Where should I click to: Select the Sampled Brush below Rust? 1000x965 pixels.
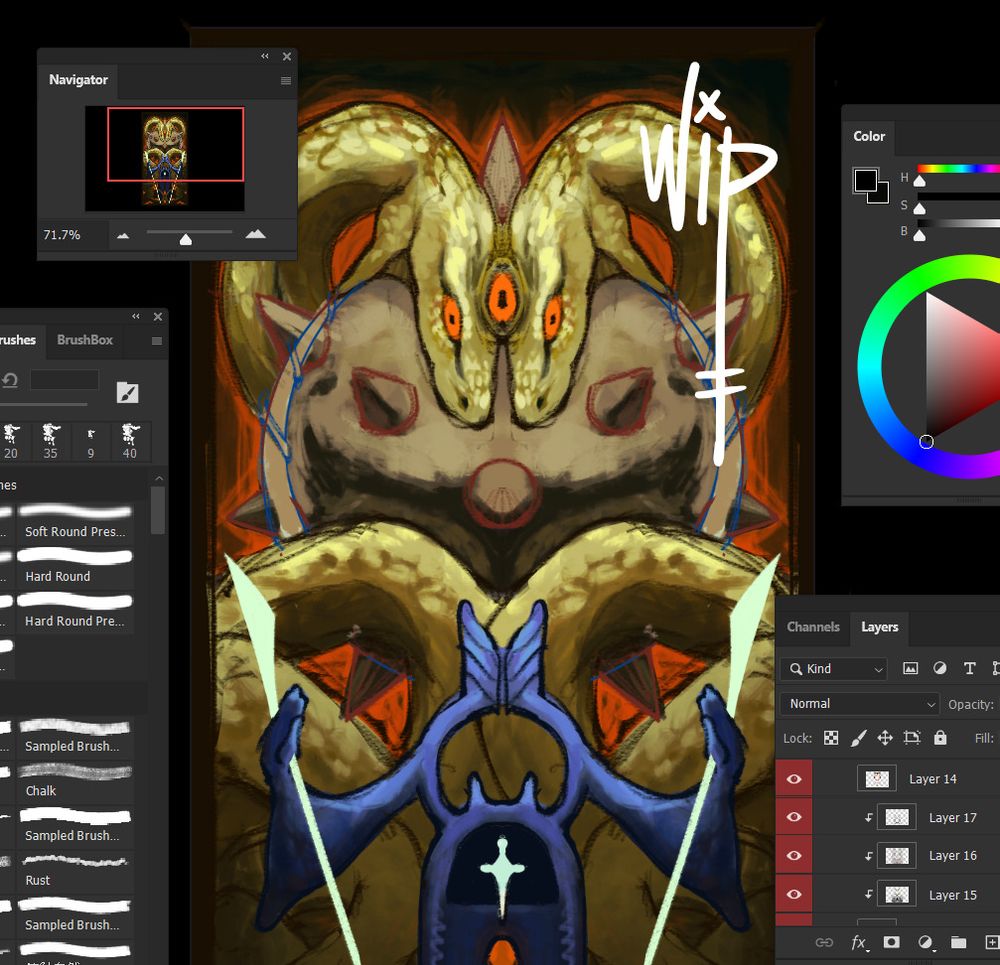click(75, 915)
